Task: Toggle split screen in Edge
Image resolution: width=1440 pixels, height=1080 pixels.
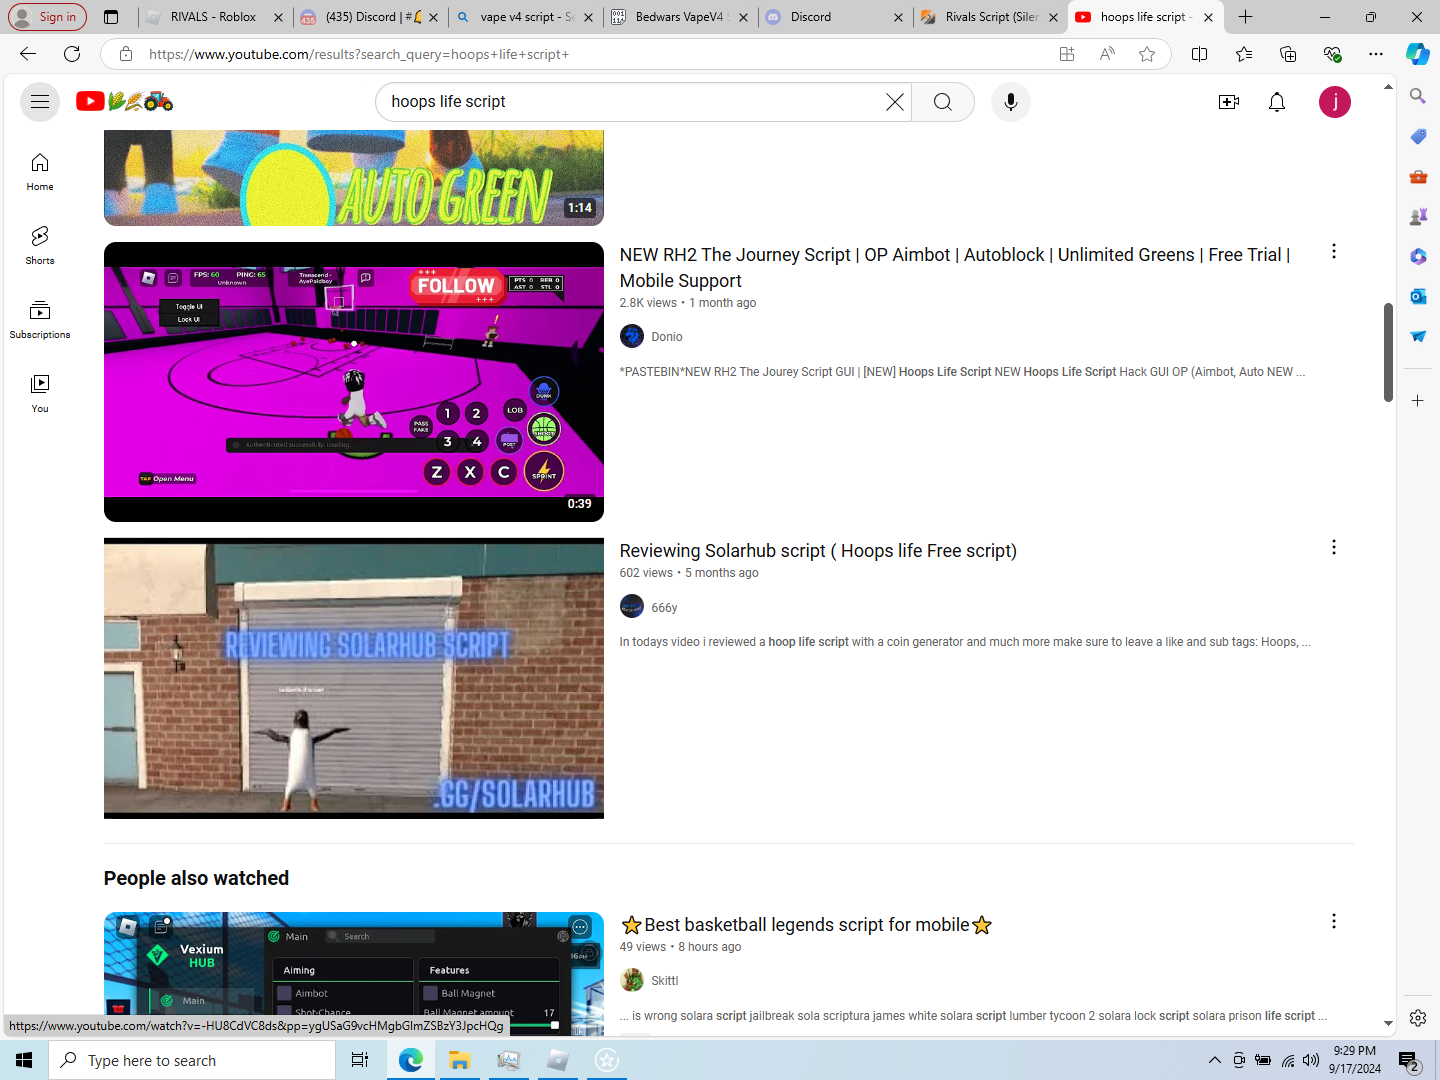Action: (1200, 54)
